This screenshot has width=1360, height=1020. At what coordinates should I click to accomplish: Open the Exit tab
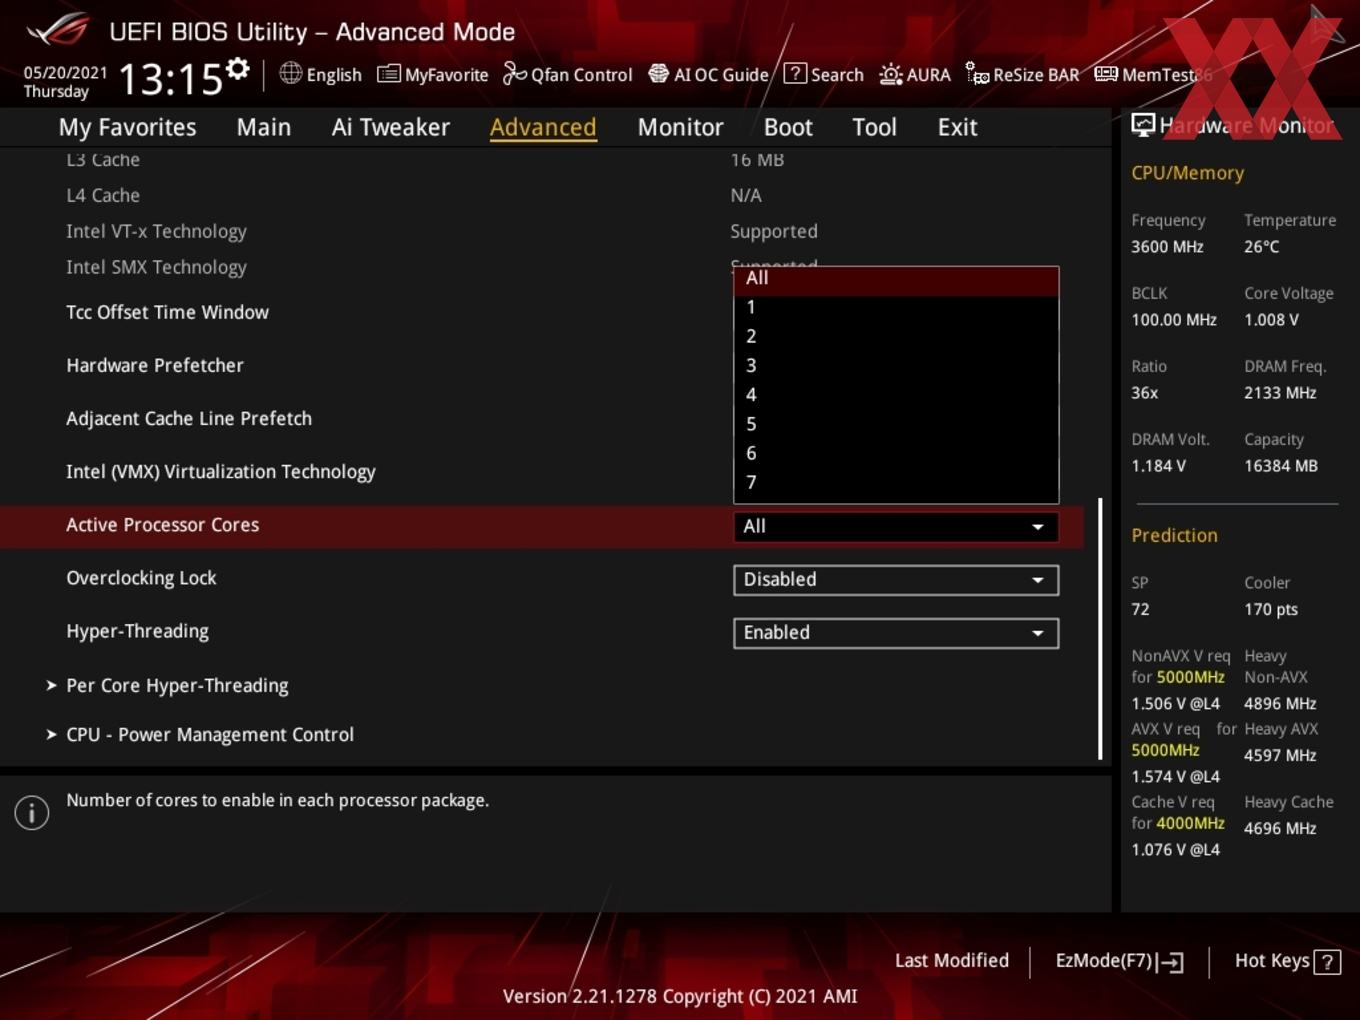coord(957,127)
